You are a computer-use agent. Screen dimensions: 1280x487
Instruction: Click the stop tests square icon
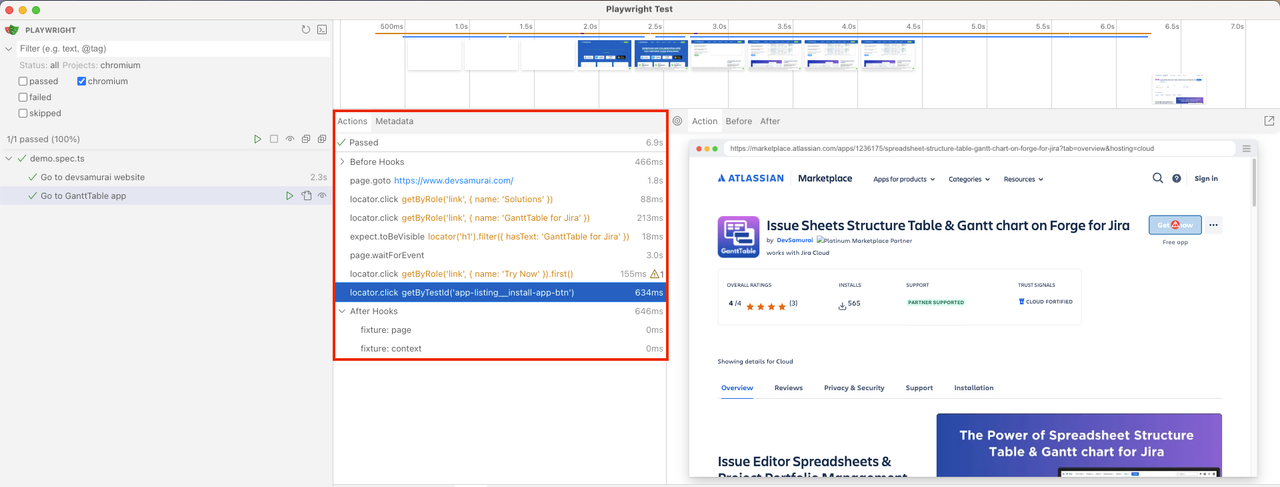[x=274, y=139]
